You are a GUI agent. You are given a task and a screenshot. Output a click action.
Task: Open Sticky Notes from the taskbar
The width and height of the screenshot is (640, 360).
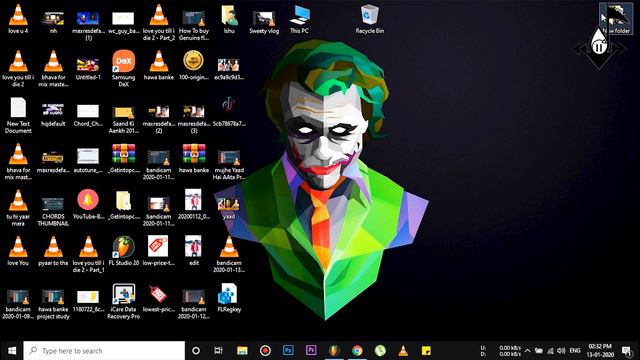(426, 351)
